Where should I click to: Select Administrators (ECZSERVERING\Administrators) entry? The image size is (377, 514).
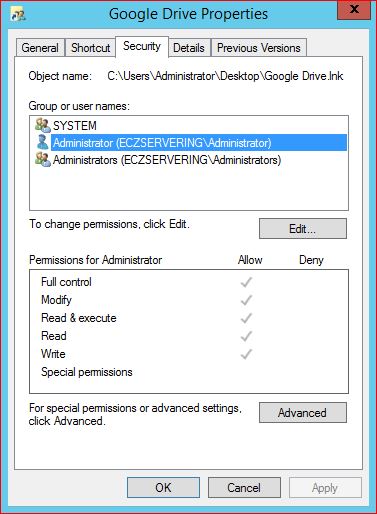pos(158,160)
